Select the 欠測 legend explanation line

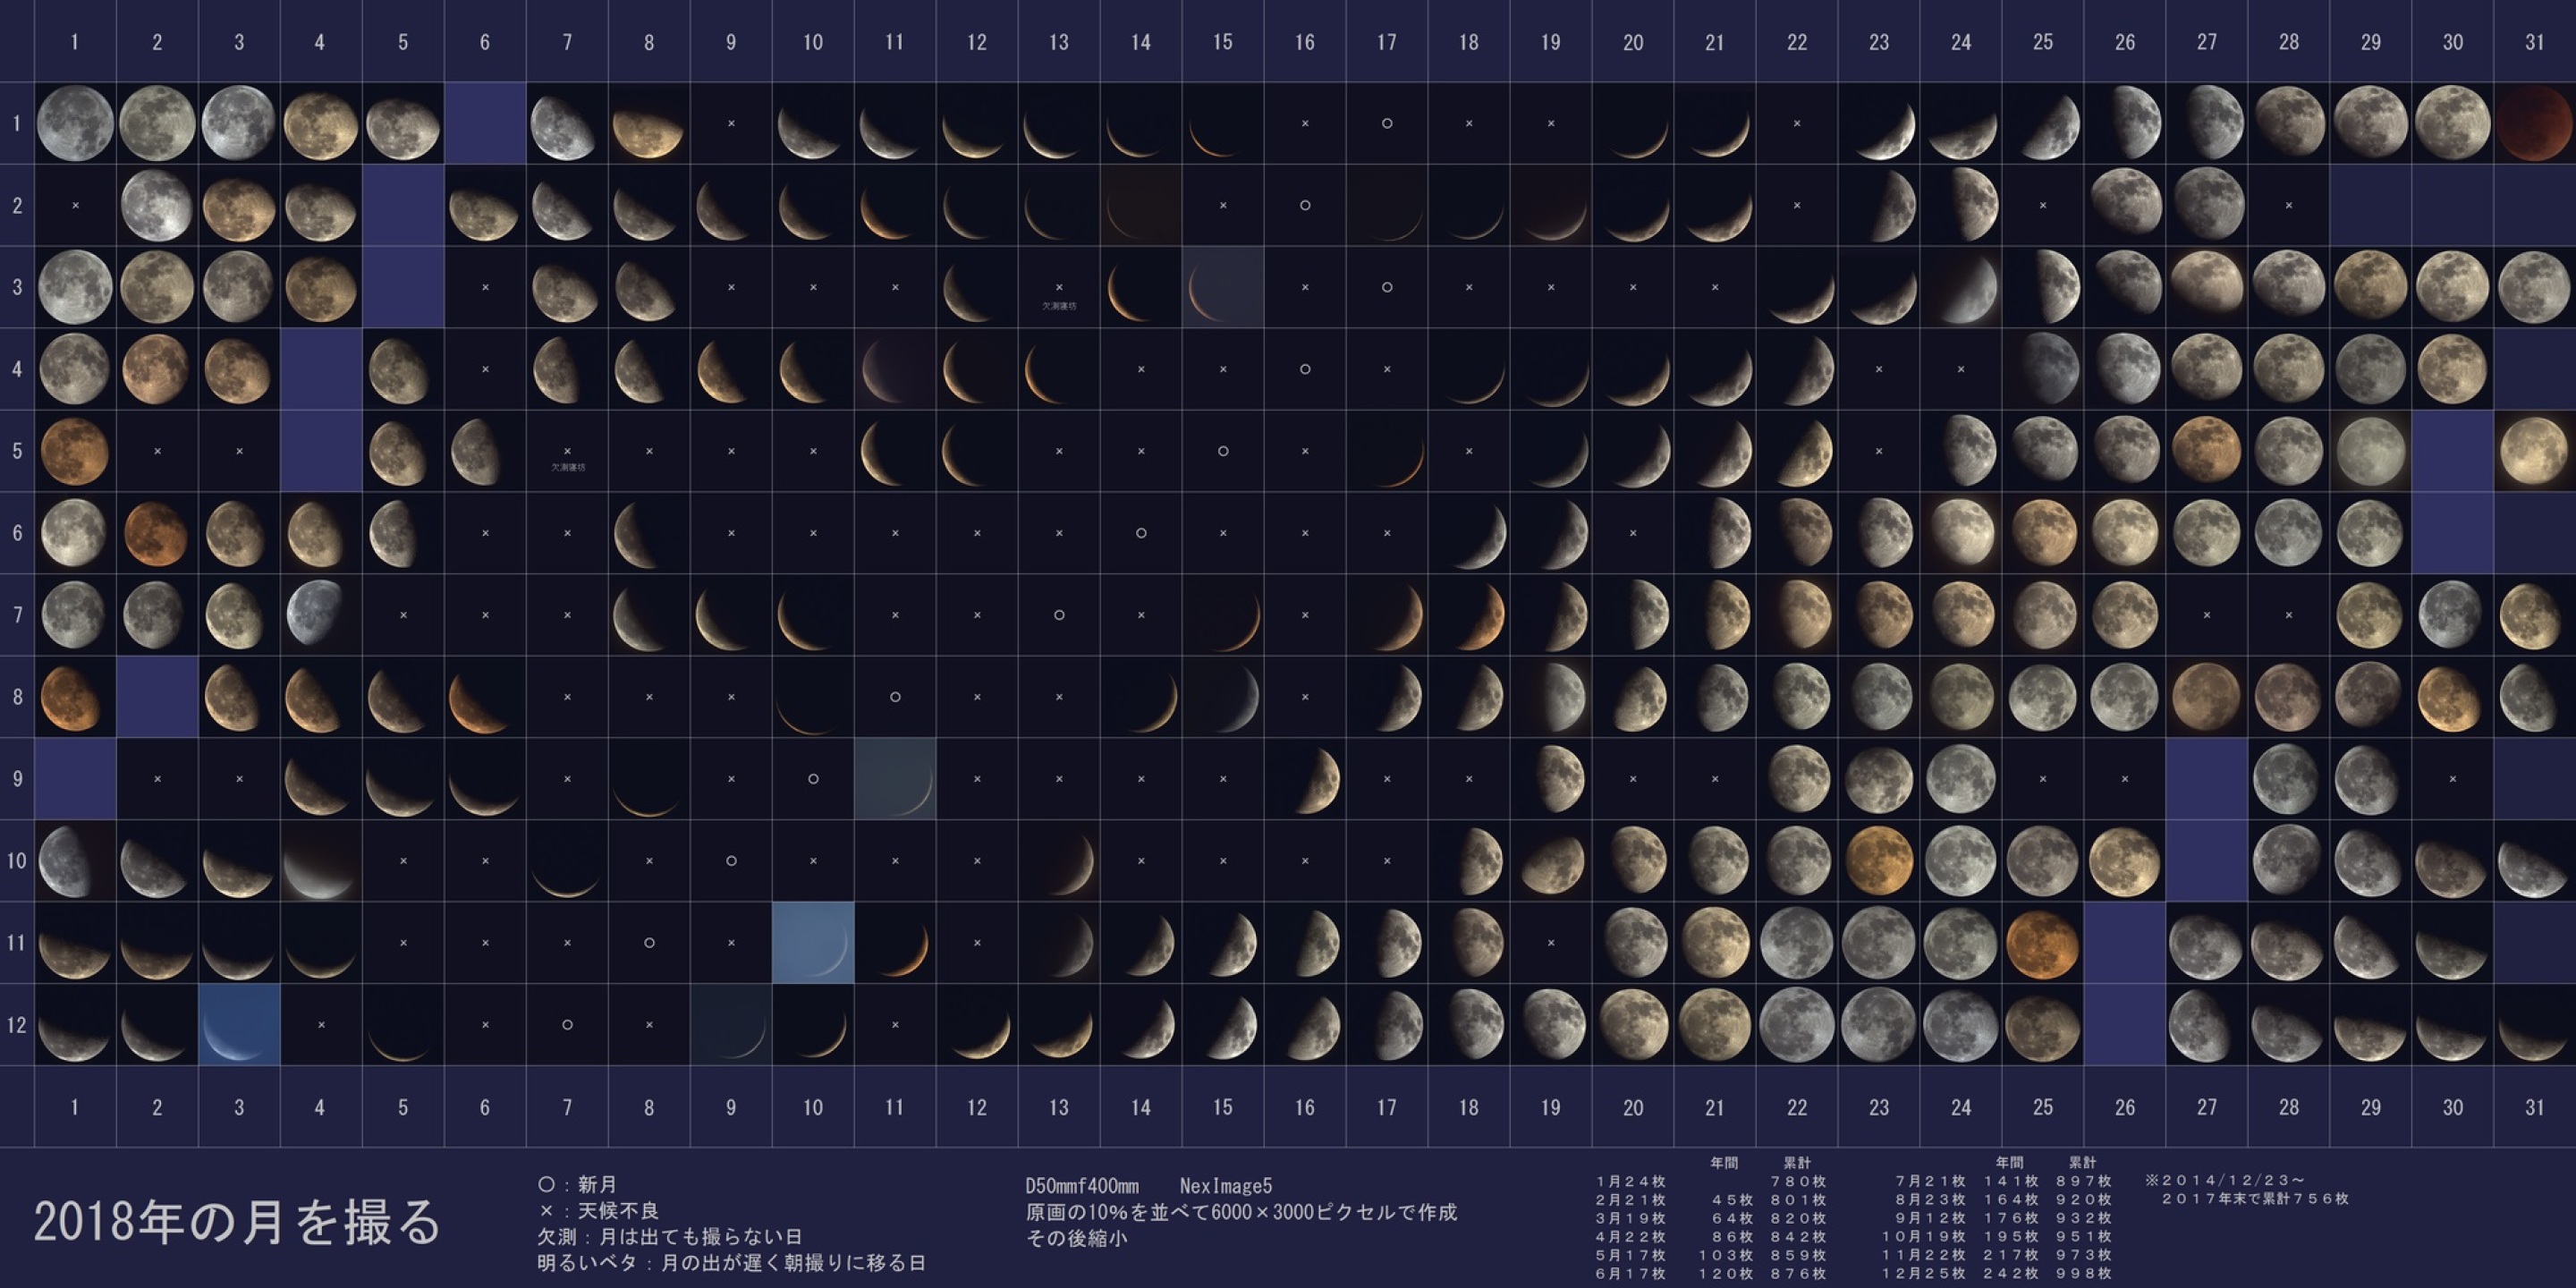(670, 1237)
